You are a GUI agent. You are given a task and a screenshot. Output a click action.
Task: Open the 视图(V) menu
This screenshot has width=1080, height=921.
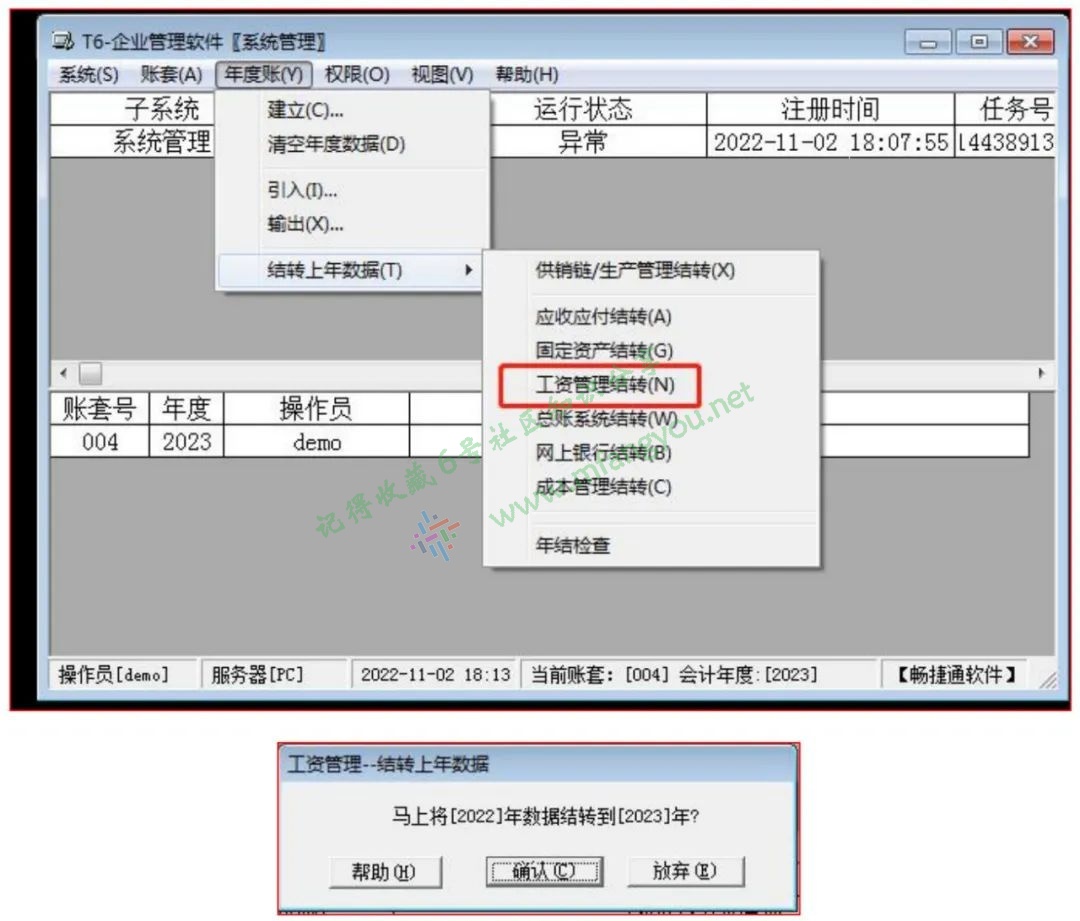tap(441, 75)
